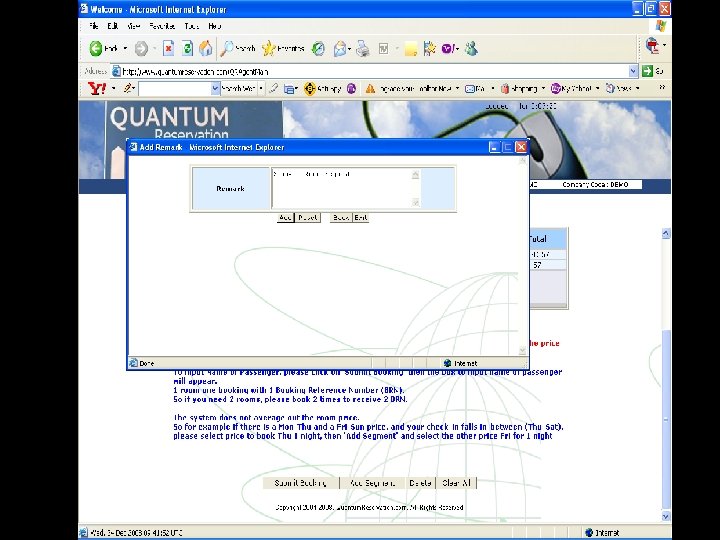
Task: Open the Yahoo Y! logo dropdown arrow
Action: point(113,88)
